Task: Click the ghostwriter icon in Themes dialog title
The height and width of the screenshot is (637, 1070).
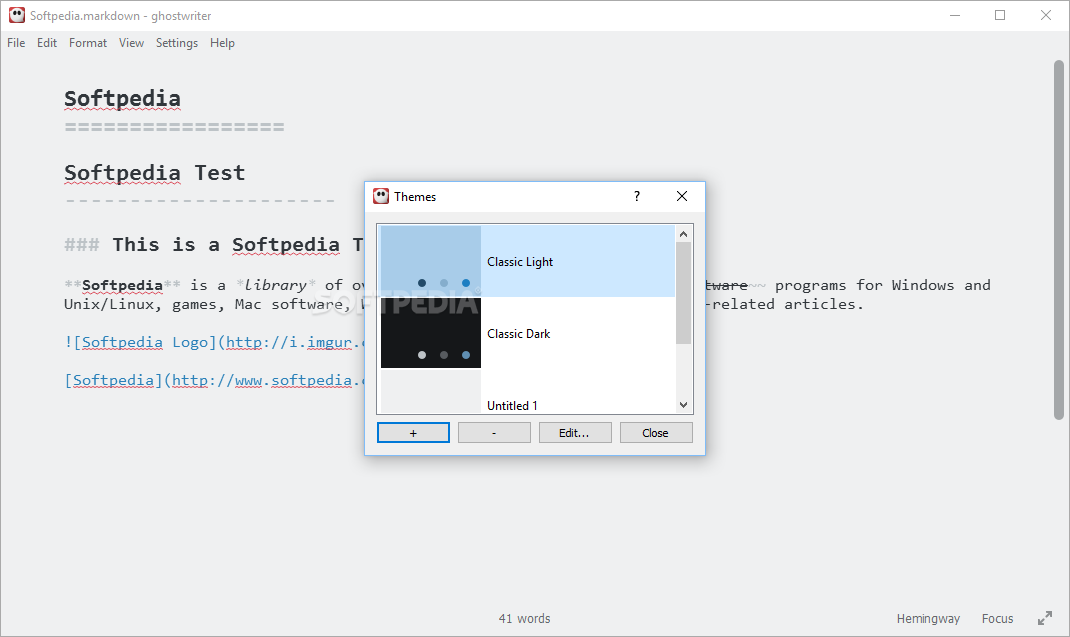Action: pyautogui.click(x=381, y=197)
